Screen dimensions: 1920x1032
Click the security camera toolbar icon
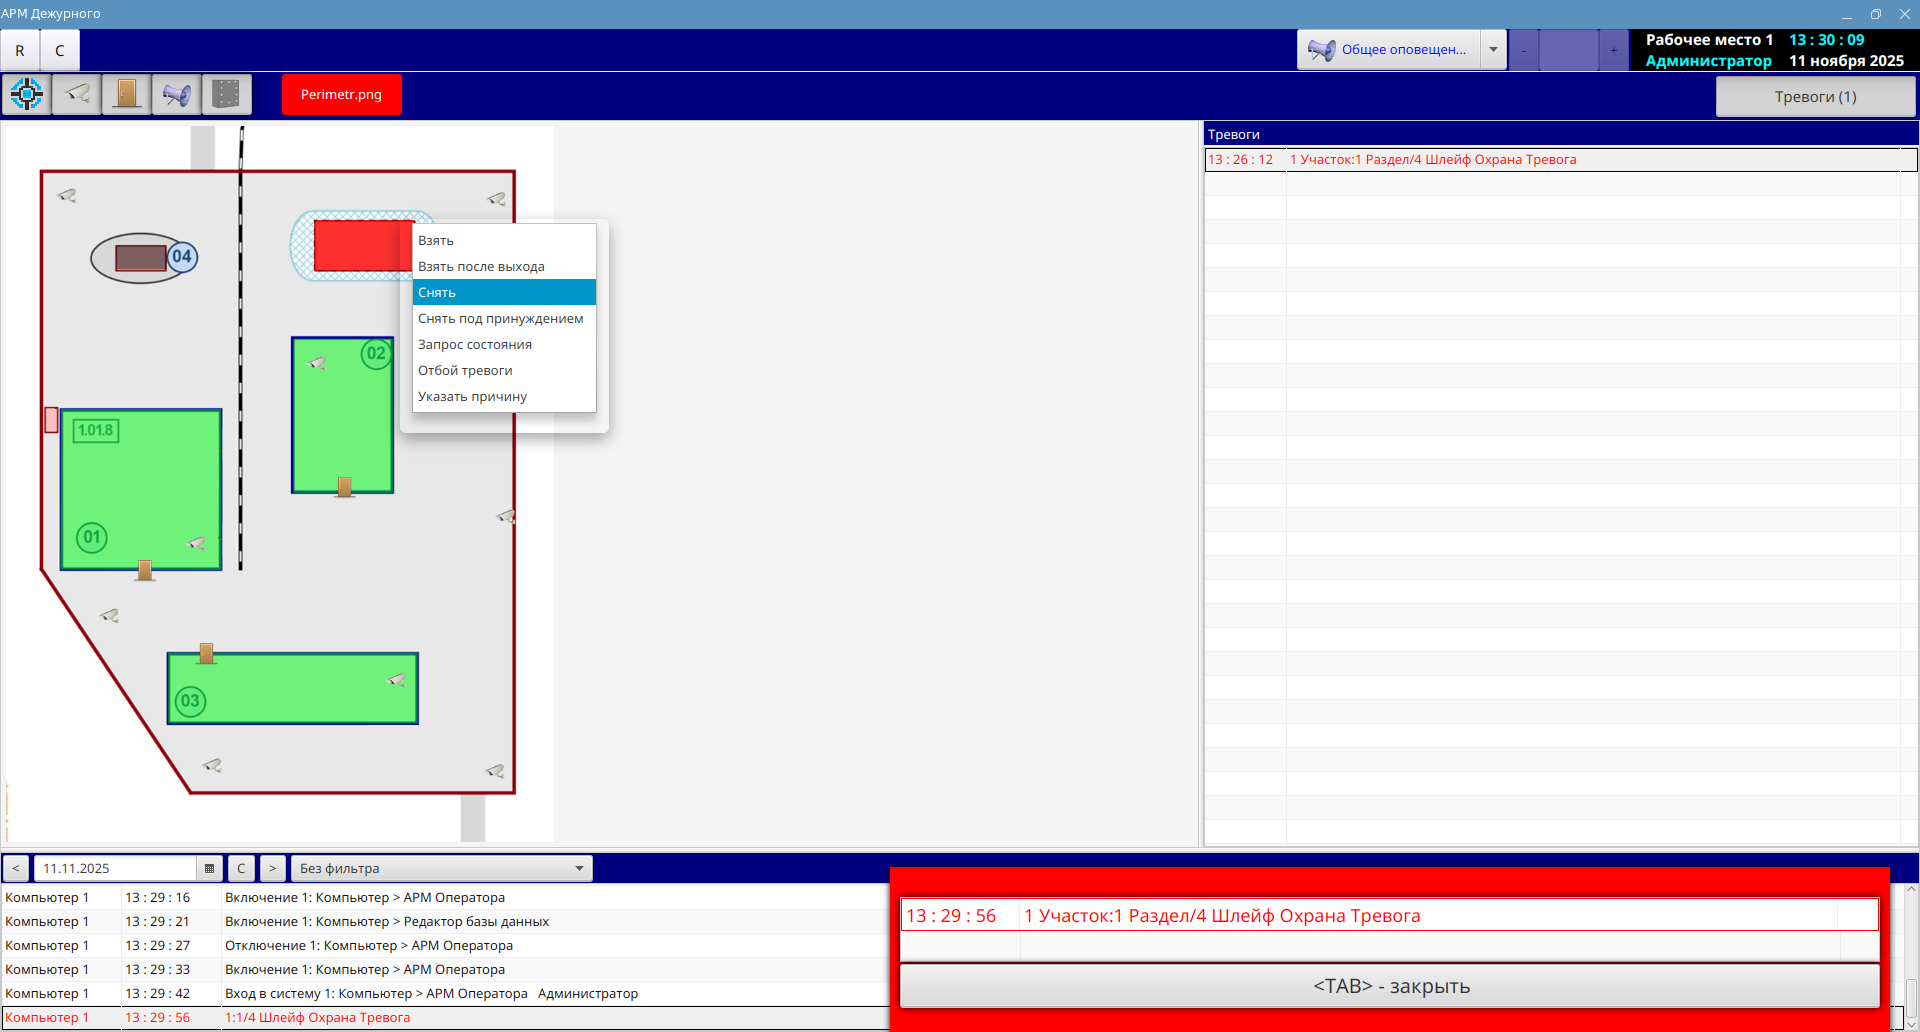pyautogui.click(x=77, y=95)
